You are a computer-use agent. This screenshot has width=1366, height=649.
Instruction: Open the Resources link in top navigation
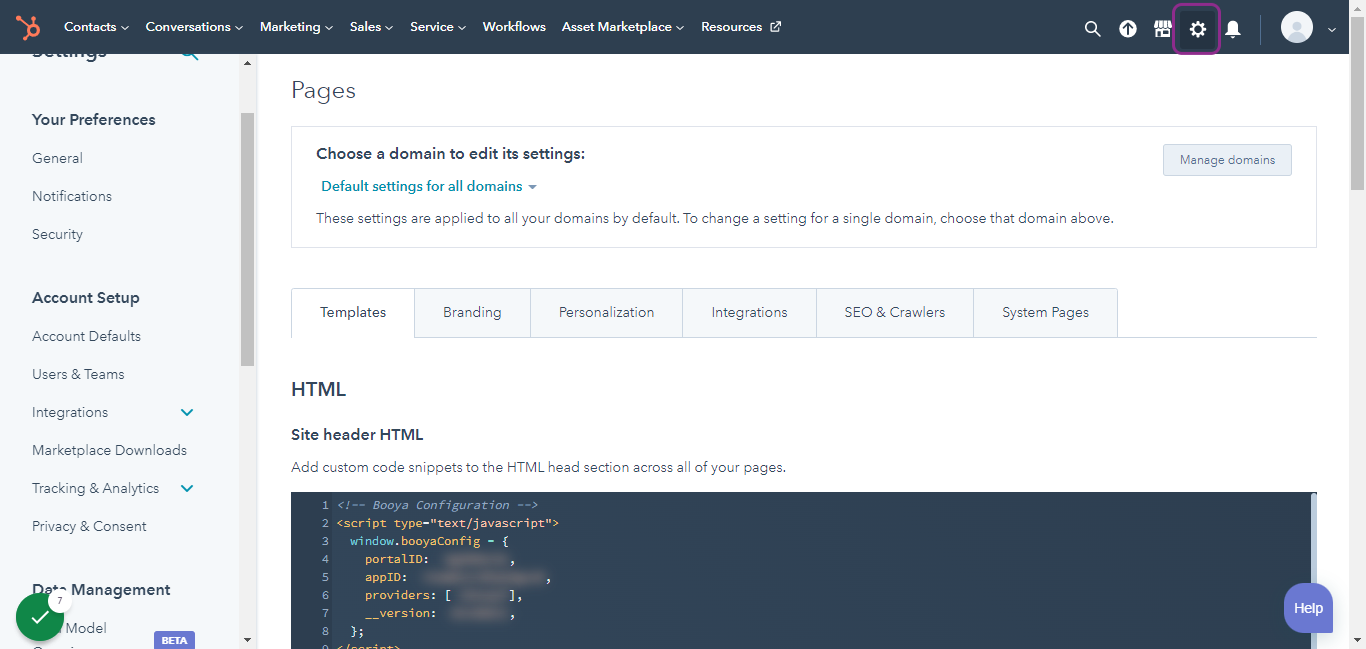tap(741, 27)
